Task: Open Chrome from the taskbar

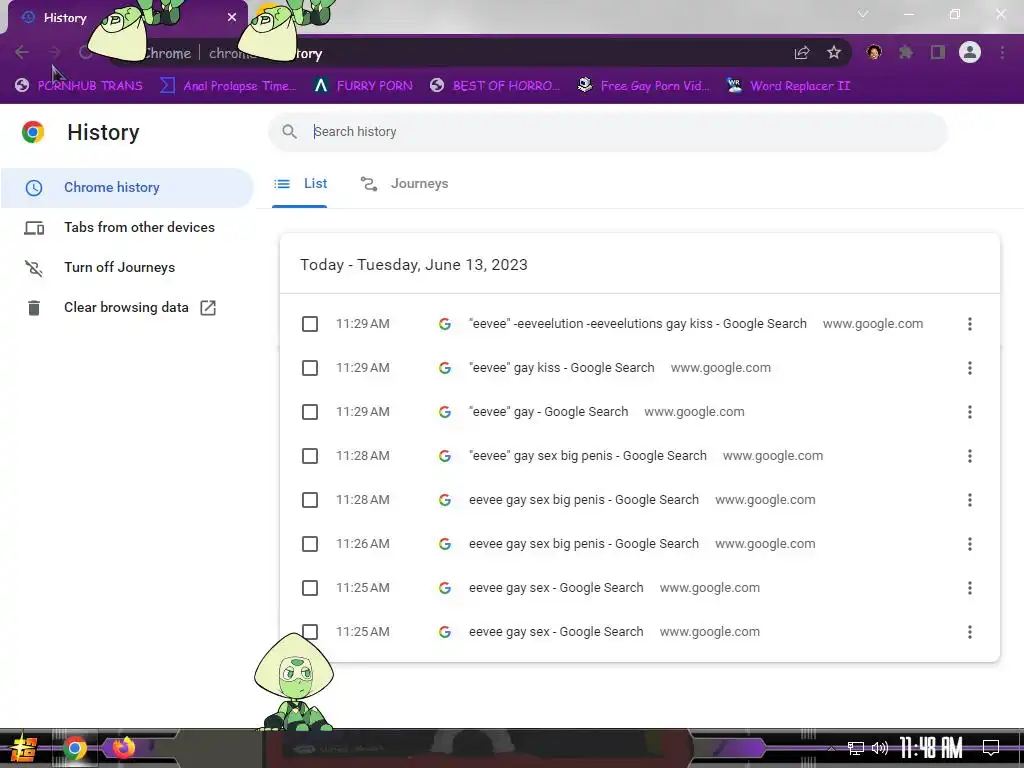Action: [x=74, y=748]
